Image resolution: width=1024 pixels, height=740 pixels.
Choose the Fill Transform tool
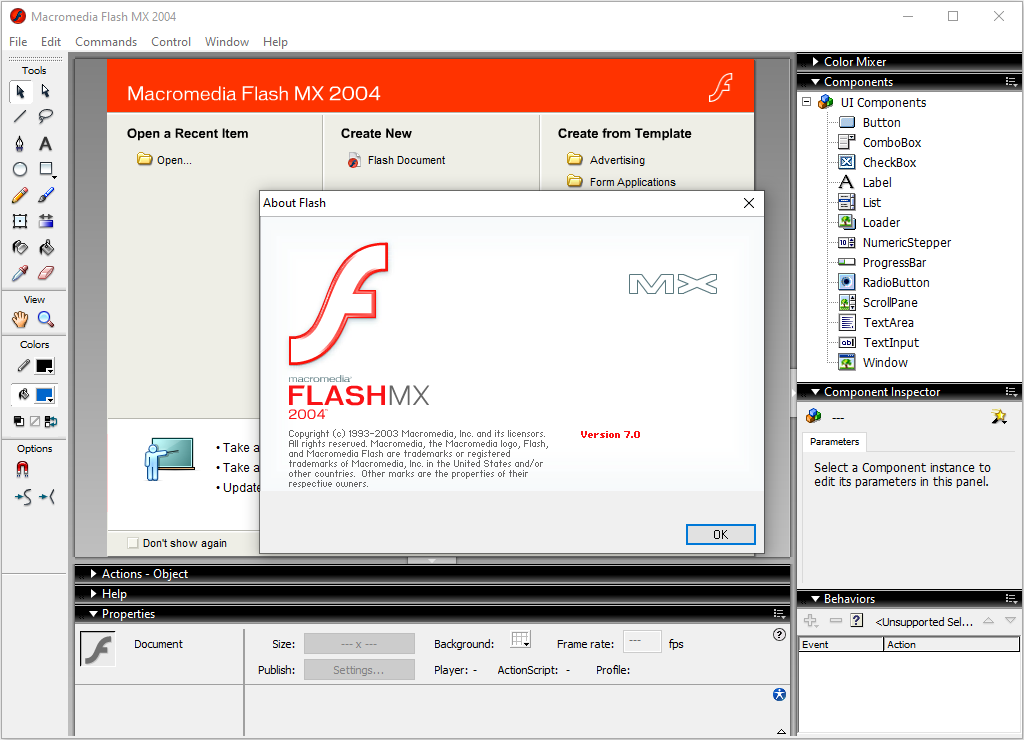pos(46,221)
